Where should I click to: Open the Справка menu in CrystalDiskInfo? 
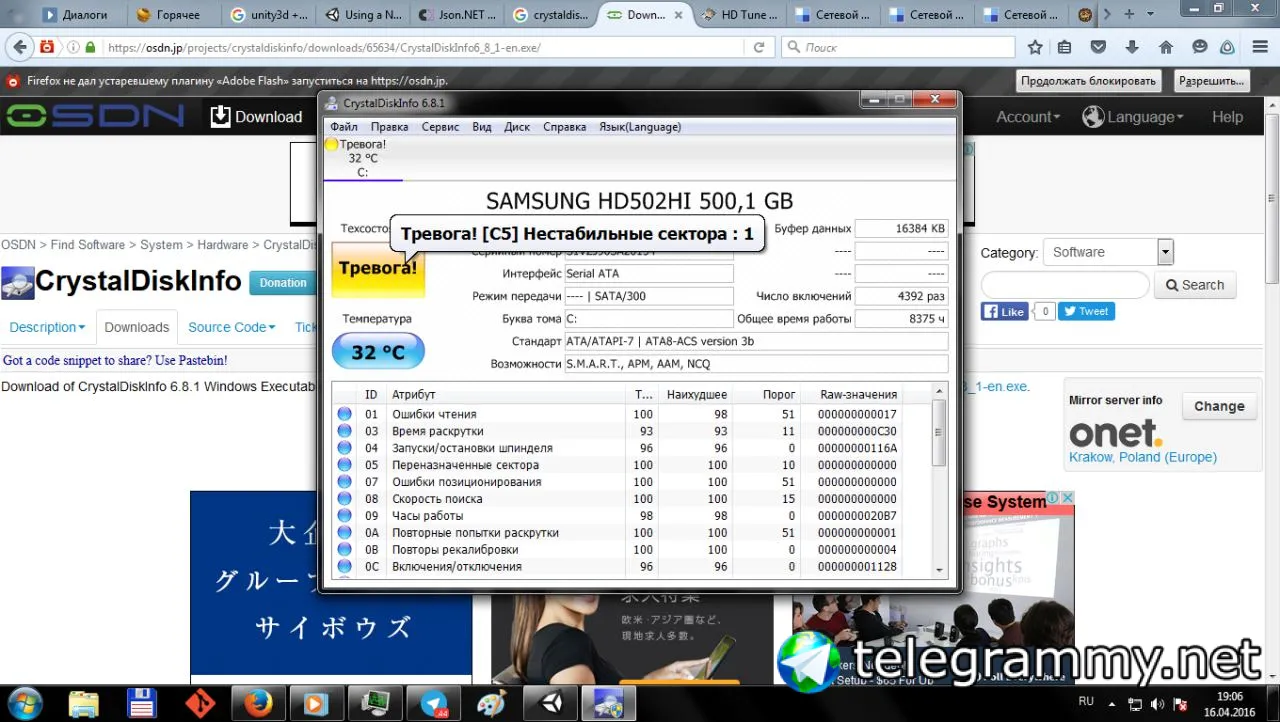[x=564, y=127]
